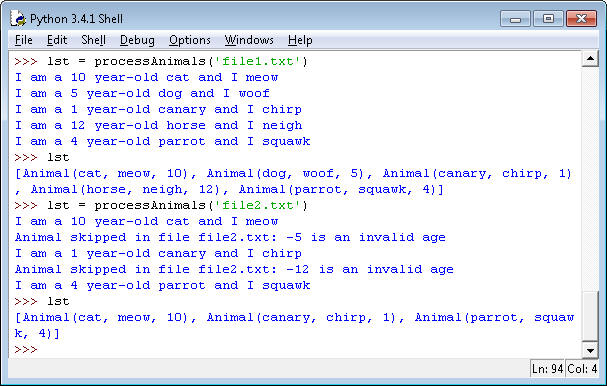The height and width of the screenshot is (386, 607).
Task: Click 'Animal(dog, woof, 5)' in first list output
Action: coord(285,173)
